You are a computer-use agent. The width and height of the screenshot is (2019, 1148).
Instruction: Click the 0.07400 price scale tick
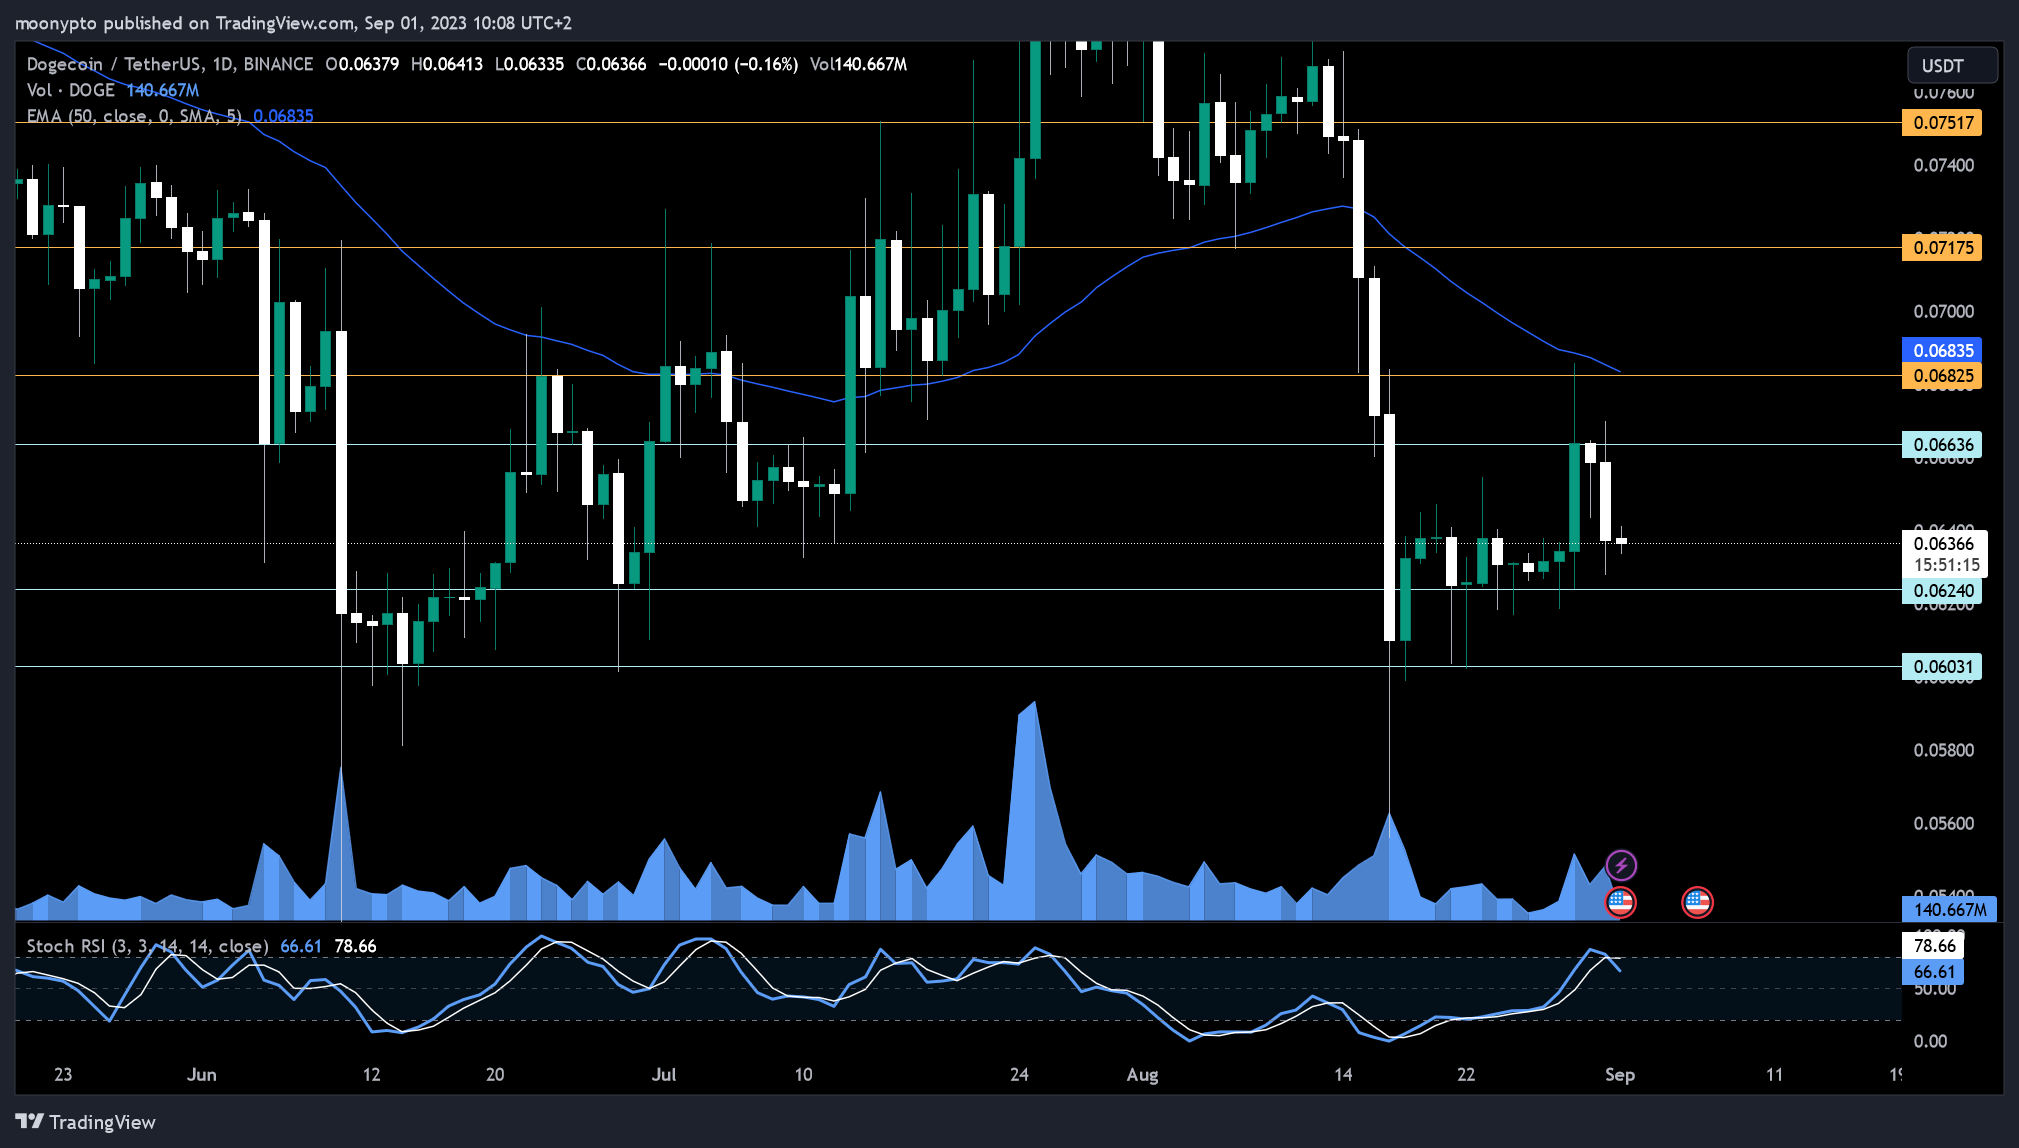pos(1943,165)
